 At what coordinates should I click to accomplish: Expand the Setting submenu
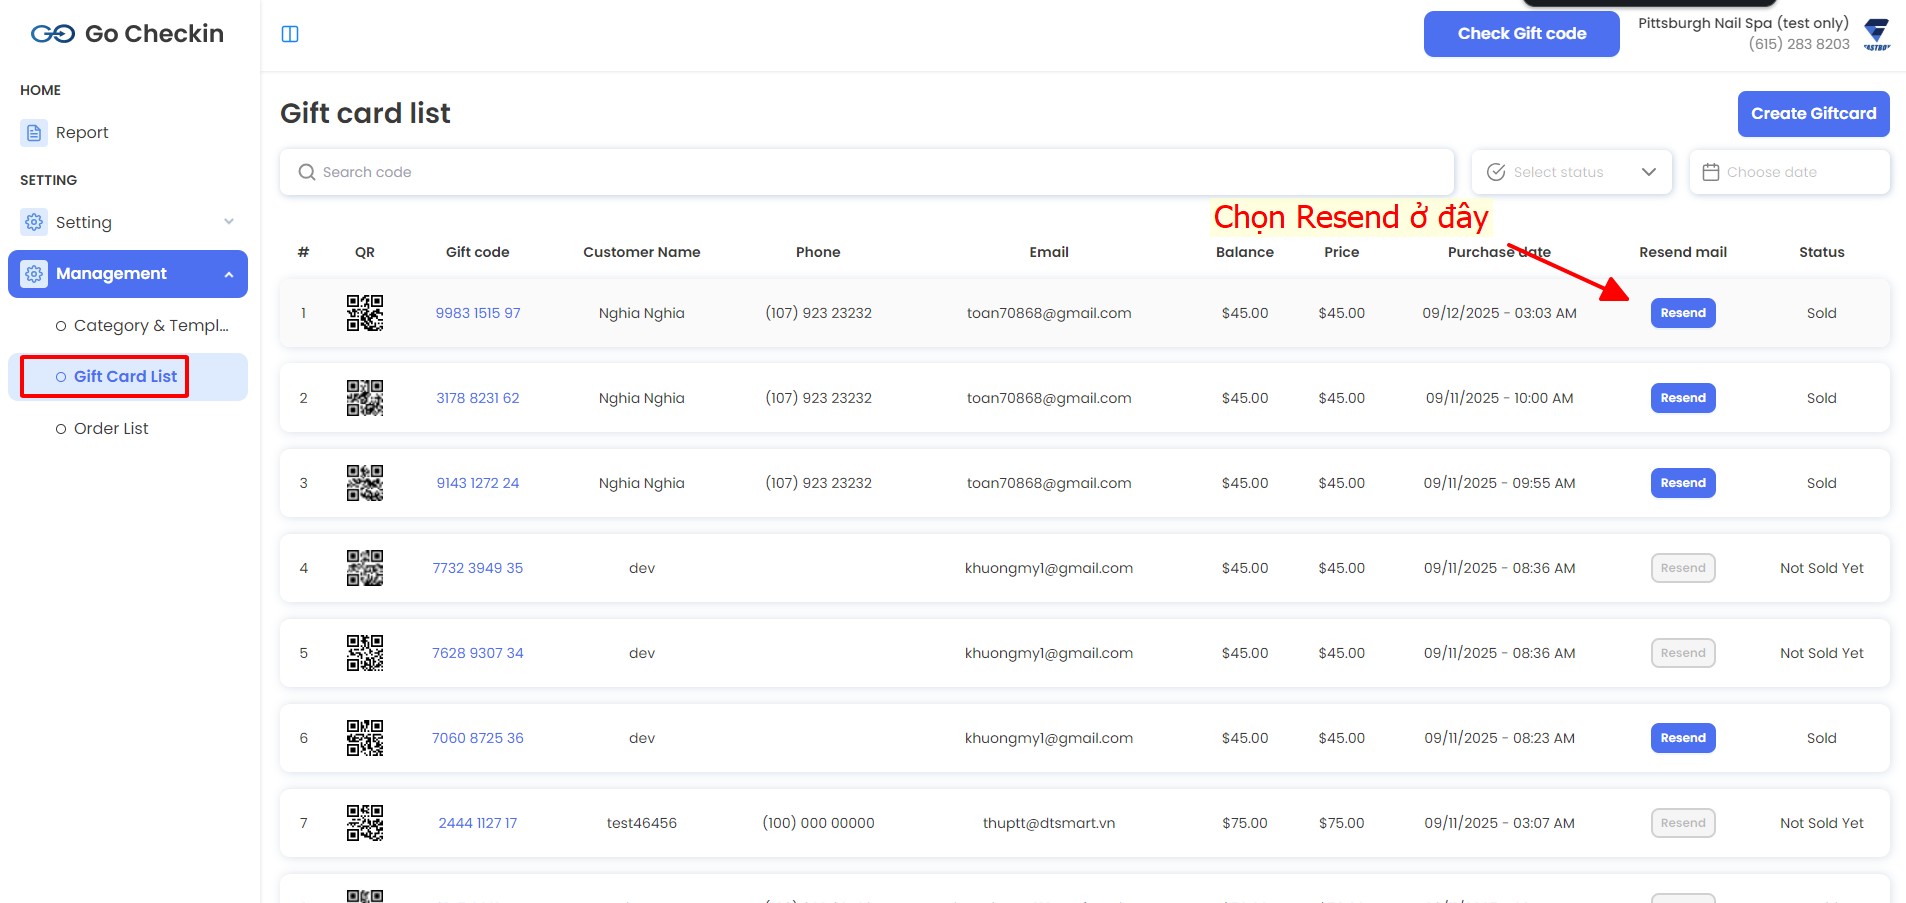229,222
